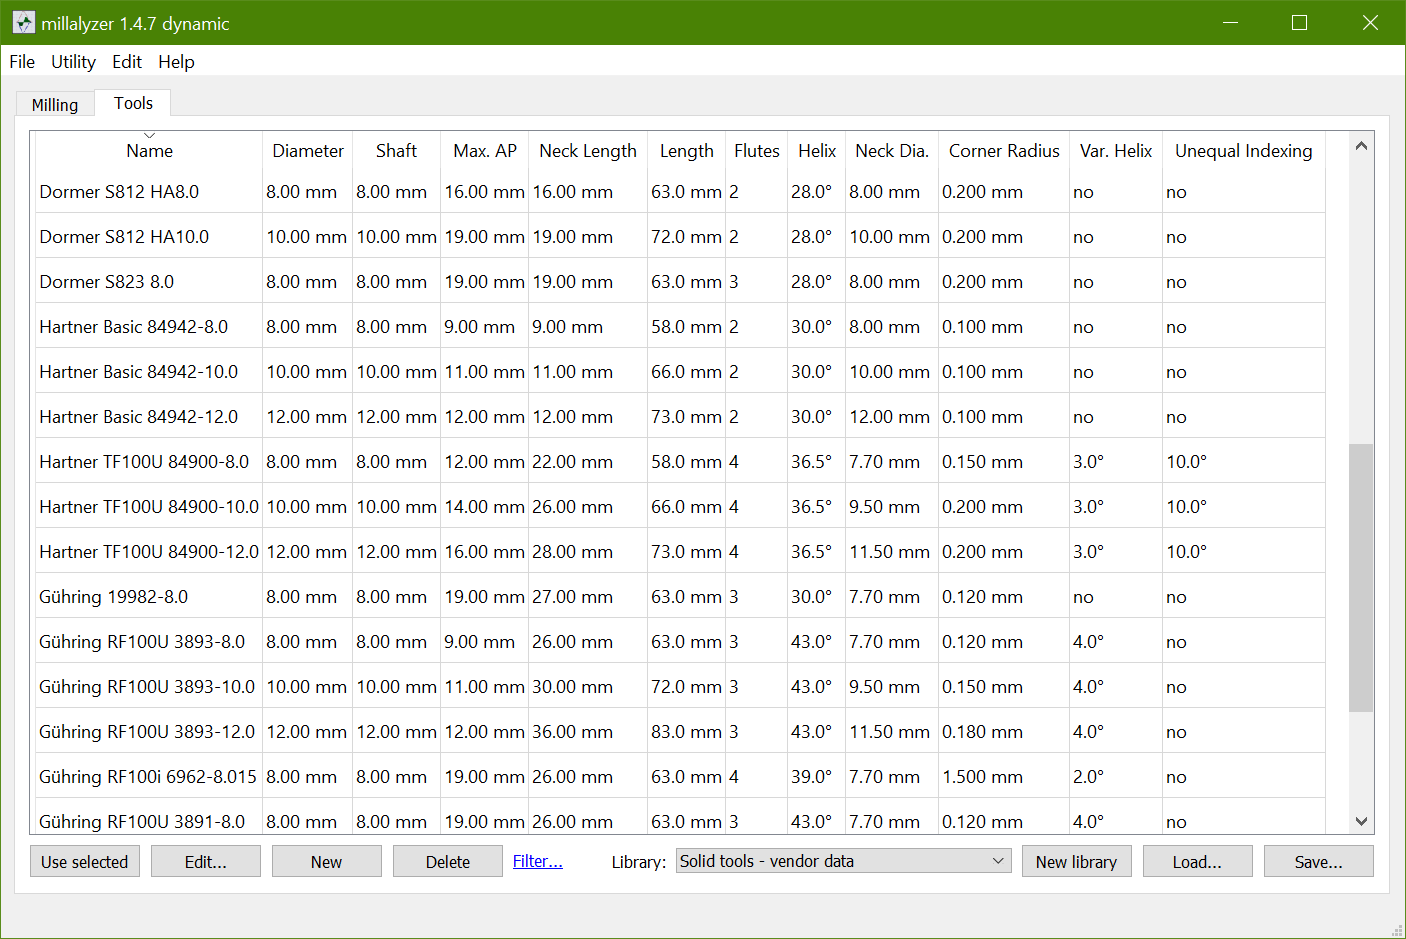Click the Use selected button
The image size is (1406, 939).
(85, 862)
